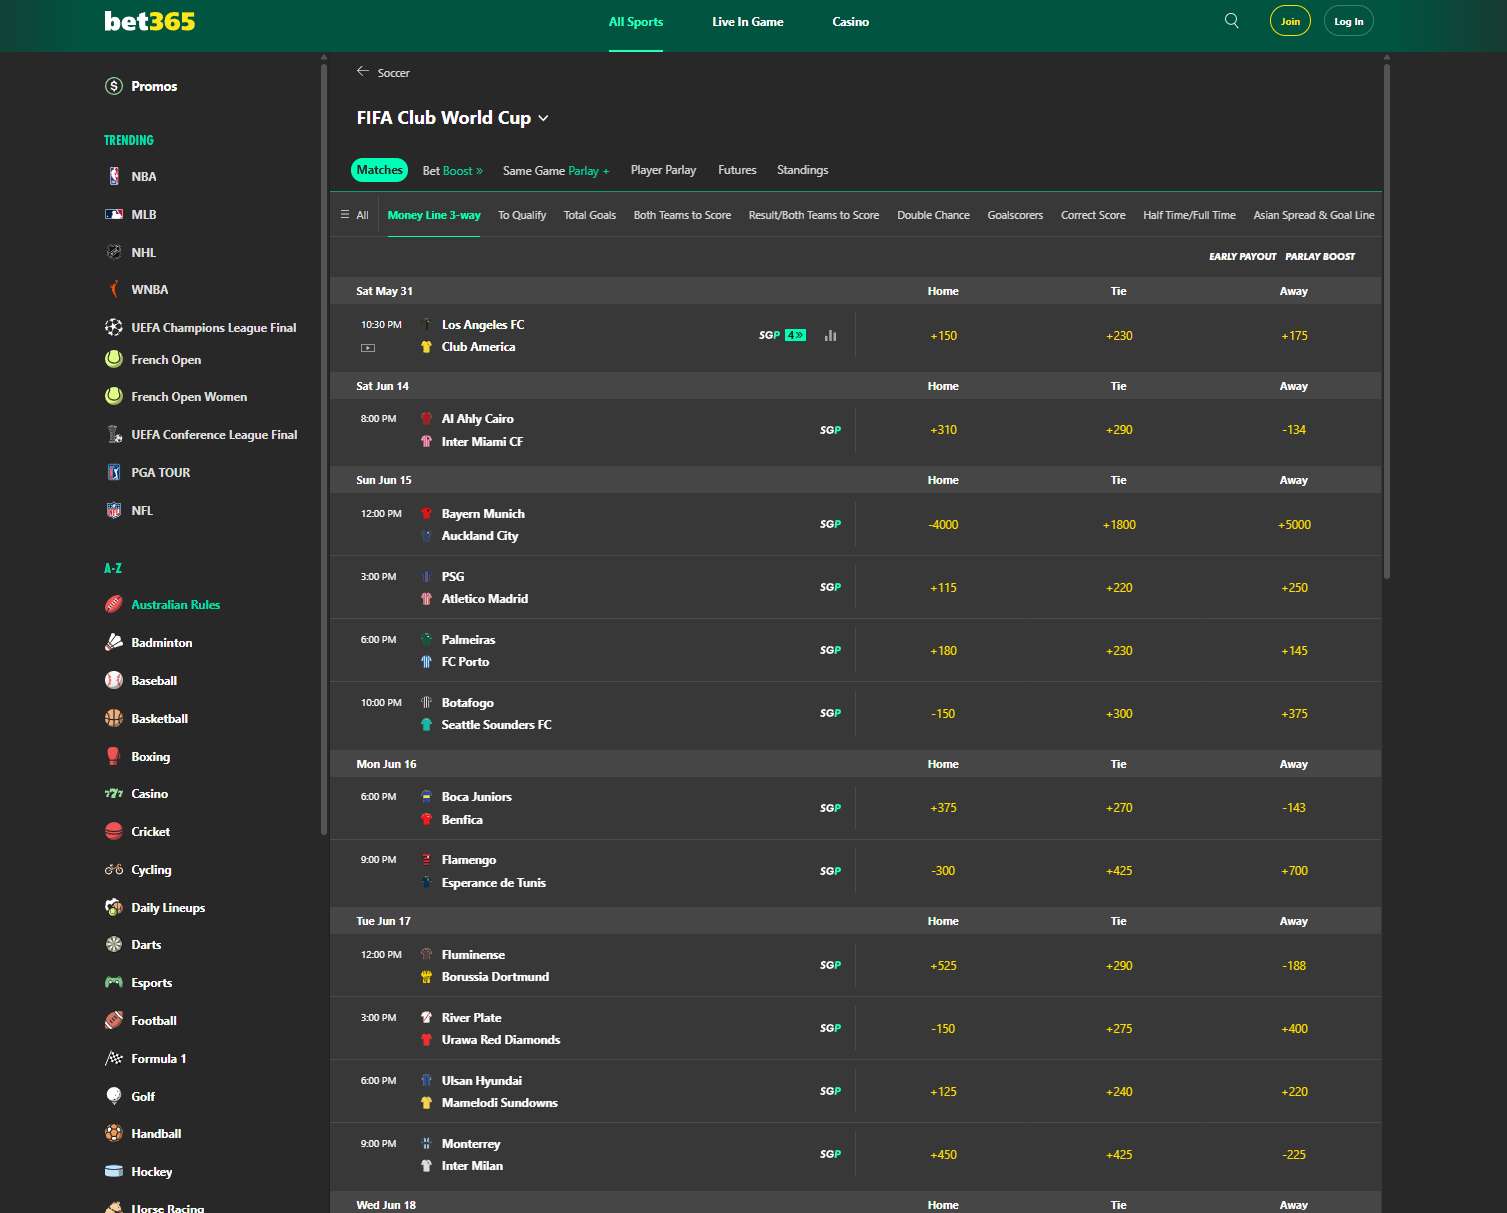Select the Correct Score market tab
The width and height of the screenshot is (1507, 1213).
[x=1093, y=215]
